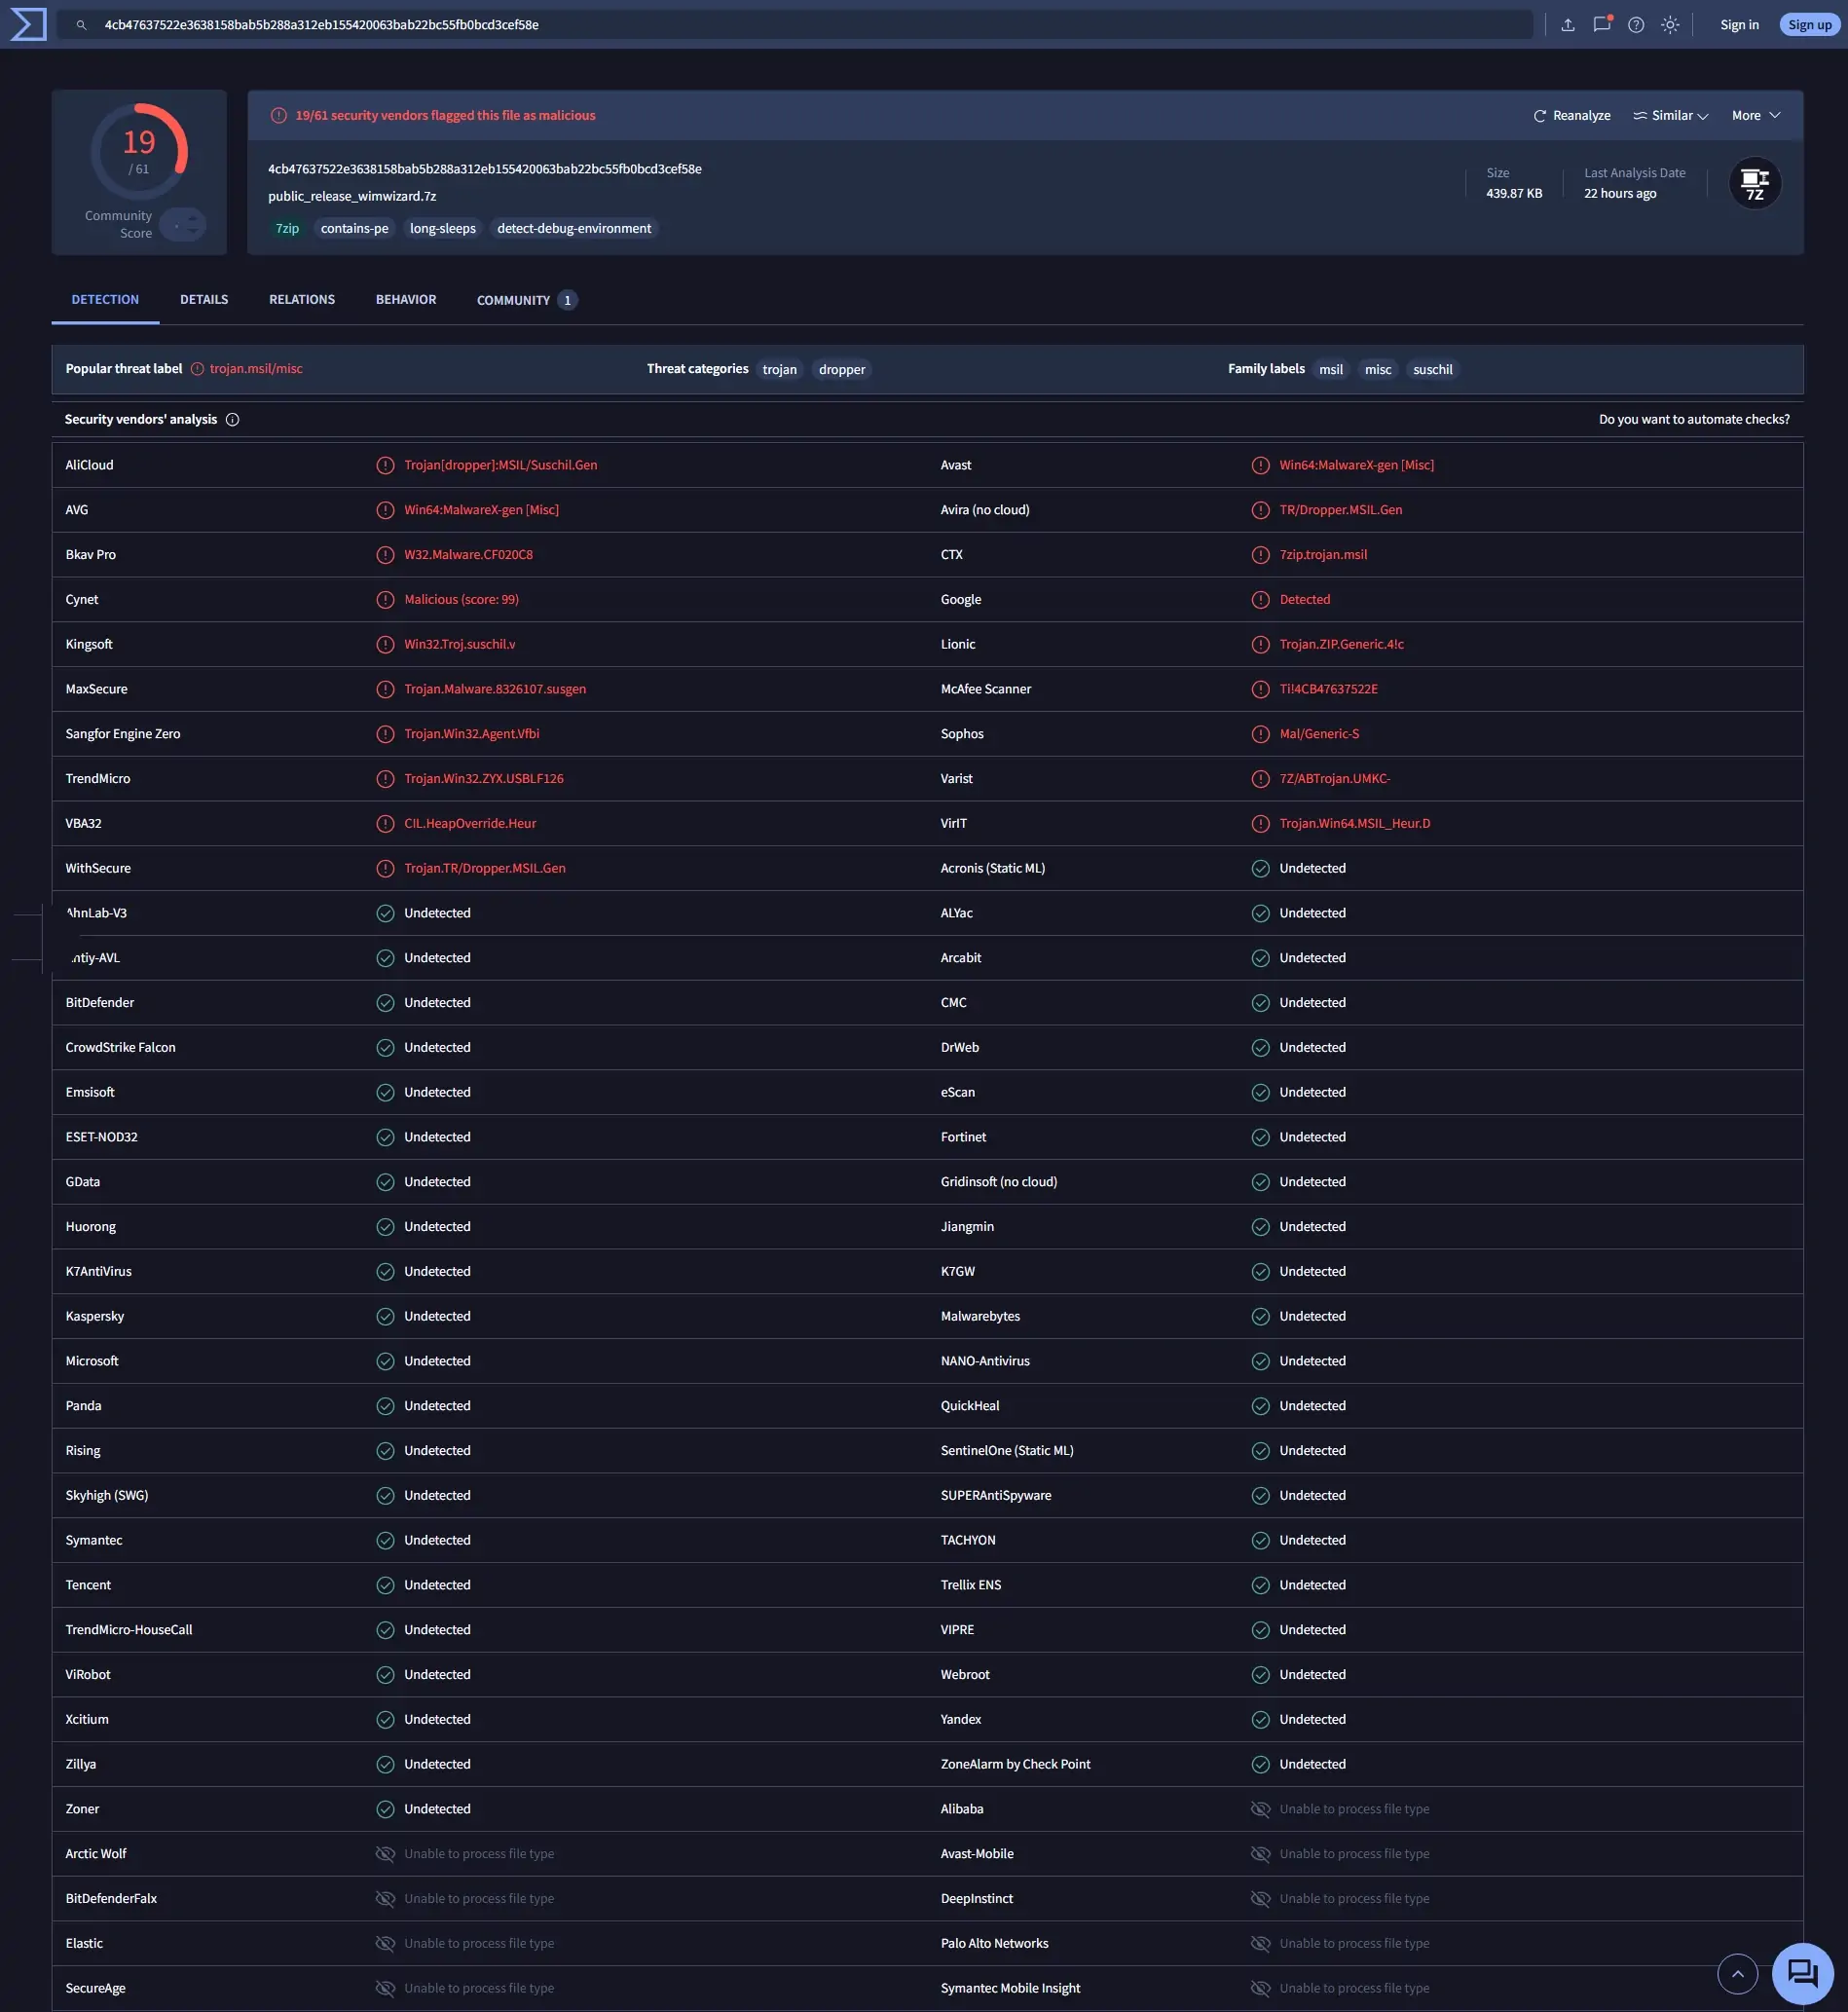The height and width of the screenshot is (2012, 1848).
Task: Open the Details tab
Action: [x=204, y=300]
